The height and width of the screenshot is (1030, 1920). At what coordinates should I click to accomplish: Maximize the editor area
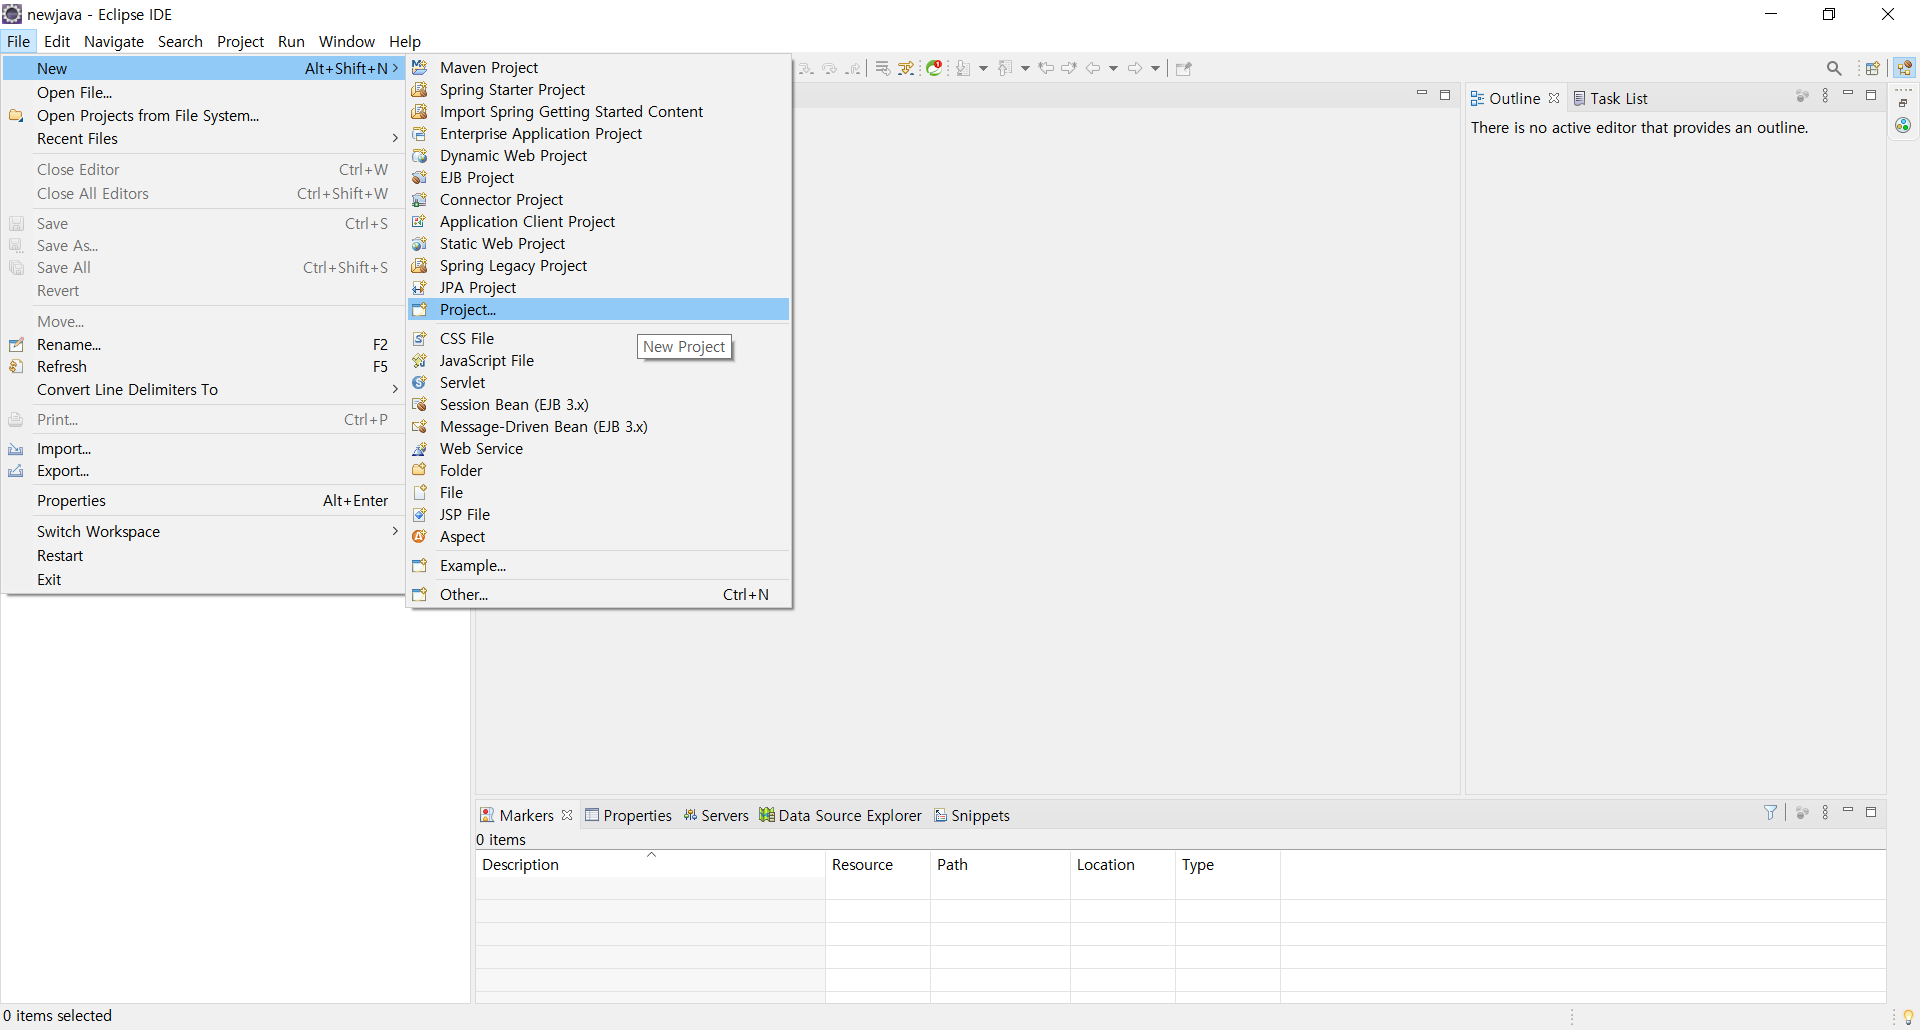pos(1445,95)
